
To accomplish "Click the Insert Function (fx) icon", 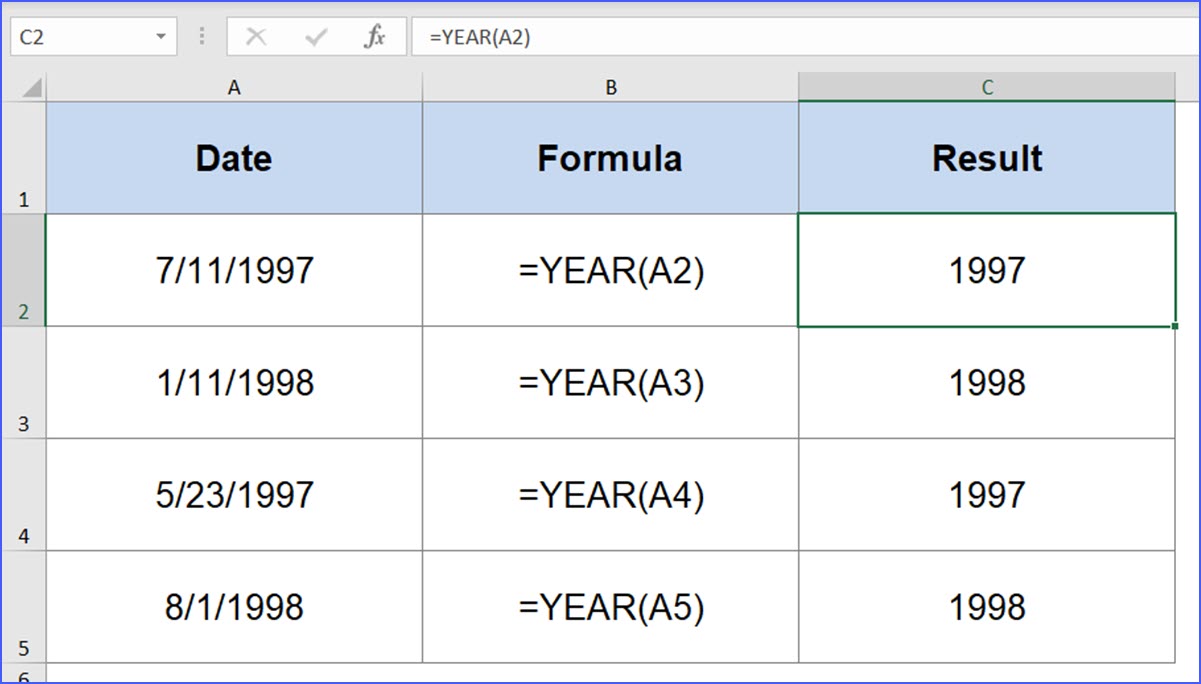I will (374, 35).
